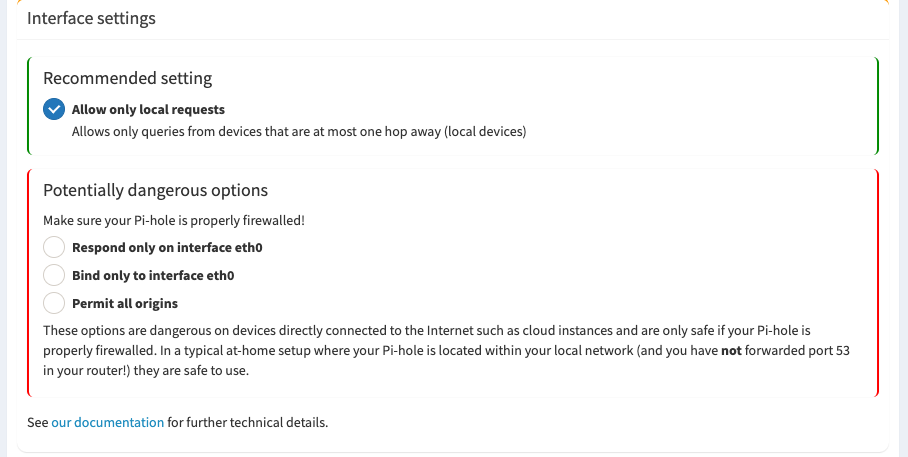Click the 'Respond only on interface eth0' label text

point(167,247)
